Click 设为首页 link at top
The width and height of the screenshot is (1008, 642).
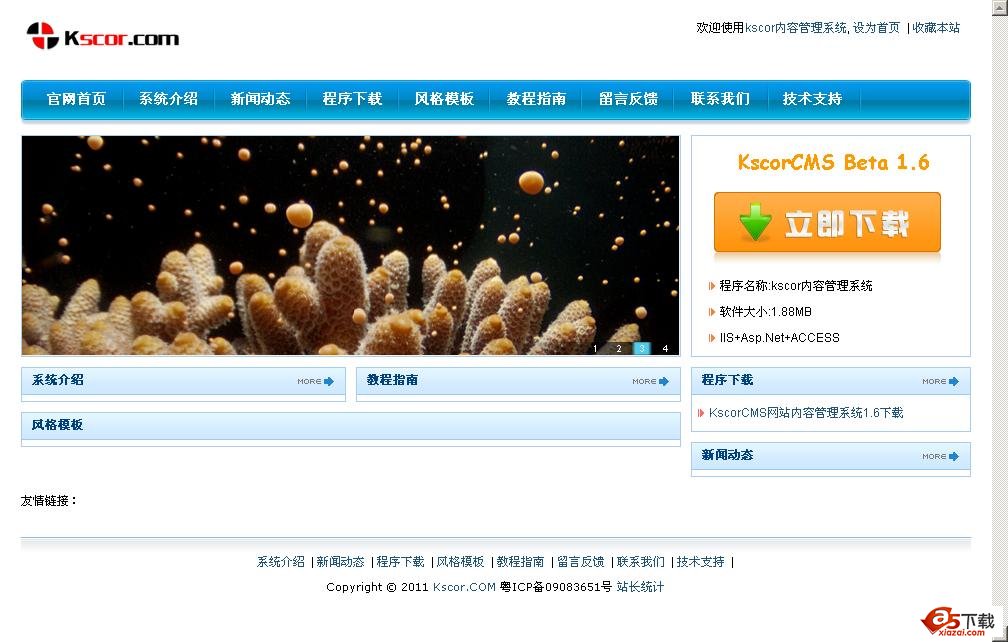(x=876, y=28)
